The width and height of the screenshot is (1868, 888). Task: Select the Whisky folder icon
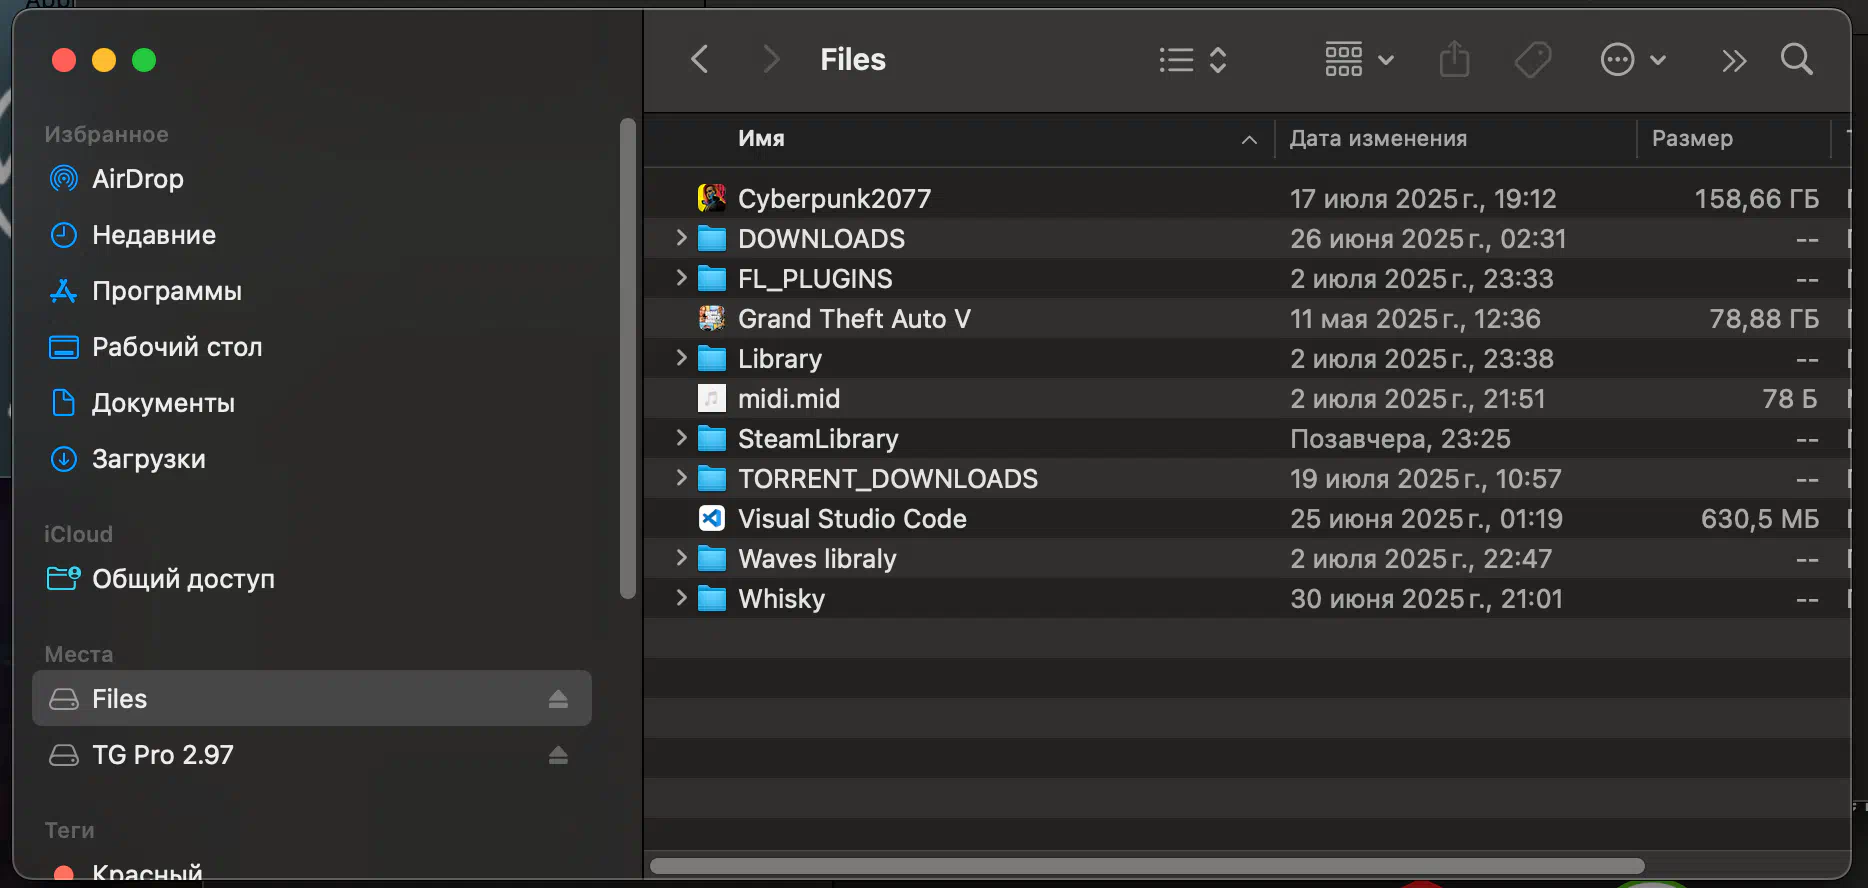point(712,598)
